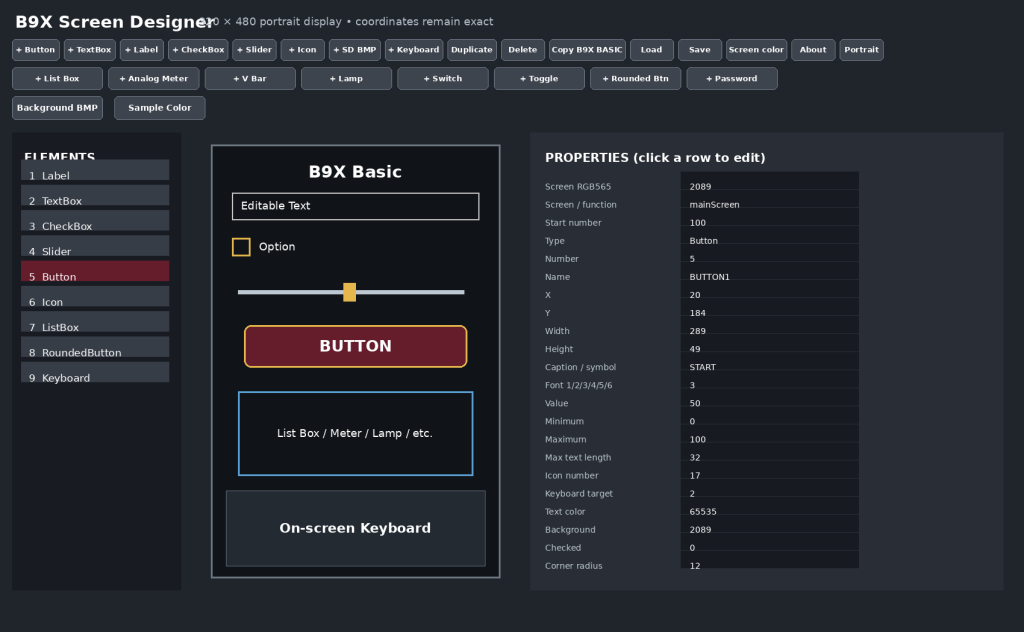
Task: Click the + Icon toolbar button
Action: point(302,50)
